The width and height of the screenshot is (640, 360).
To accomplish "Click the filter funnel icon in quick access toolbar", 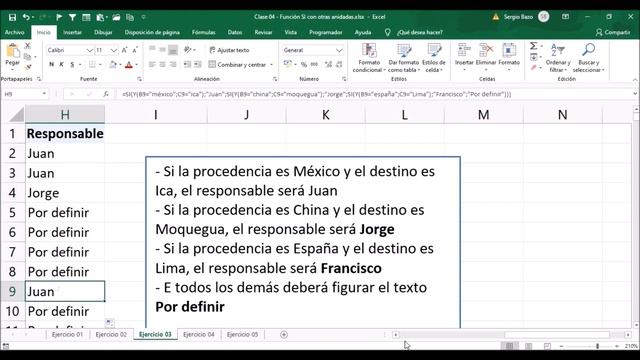I will (72, 17).
